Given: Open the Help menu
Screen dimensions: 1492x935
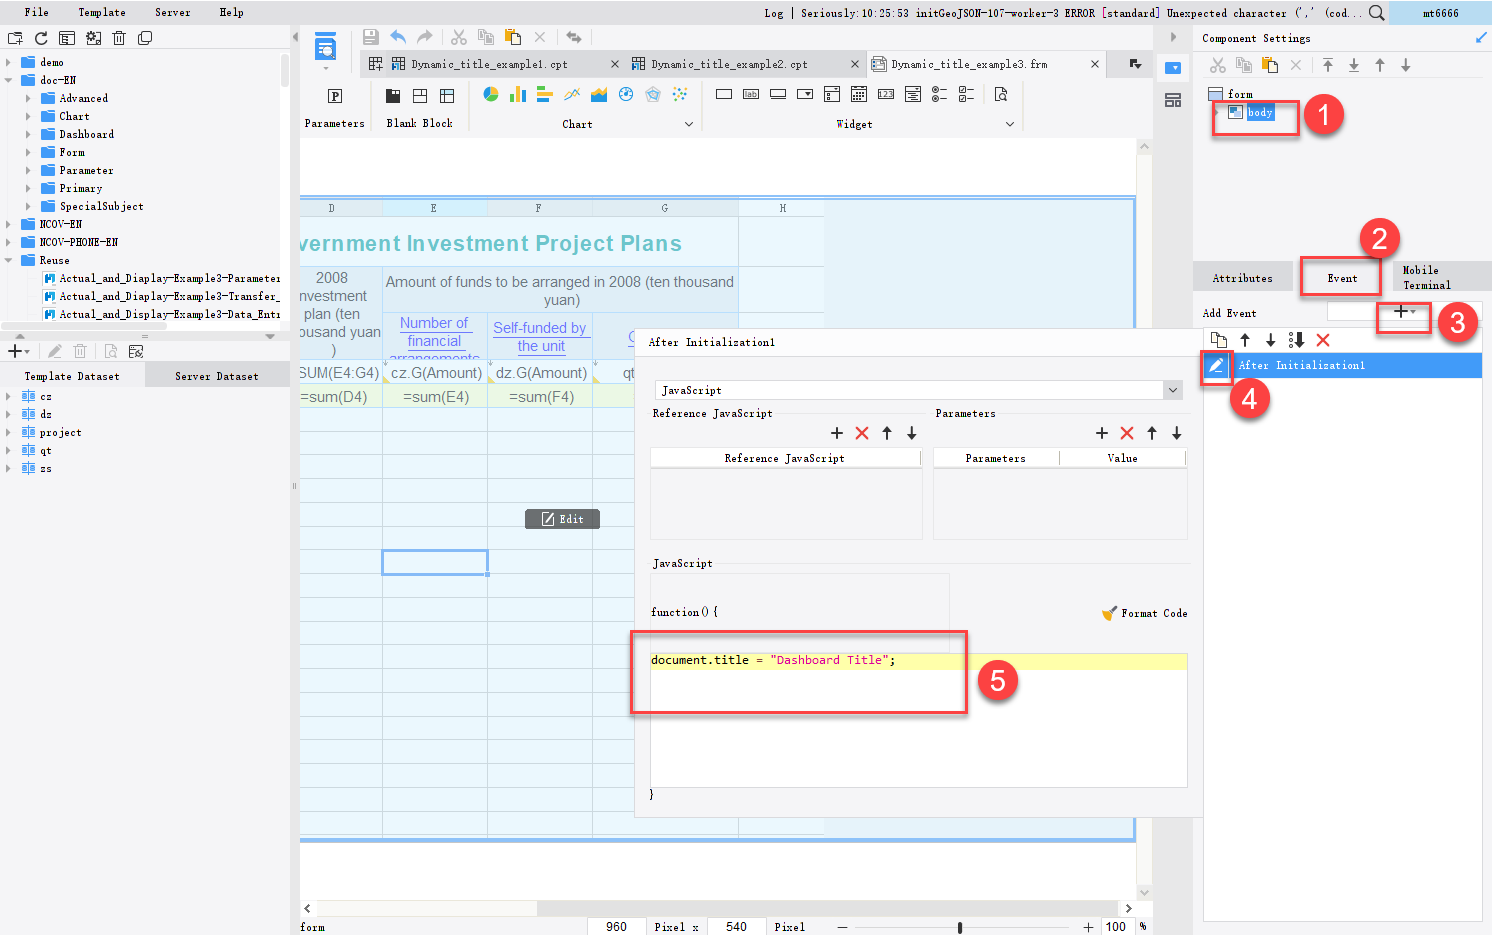Looking at the screenshot, I should 231,12.
